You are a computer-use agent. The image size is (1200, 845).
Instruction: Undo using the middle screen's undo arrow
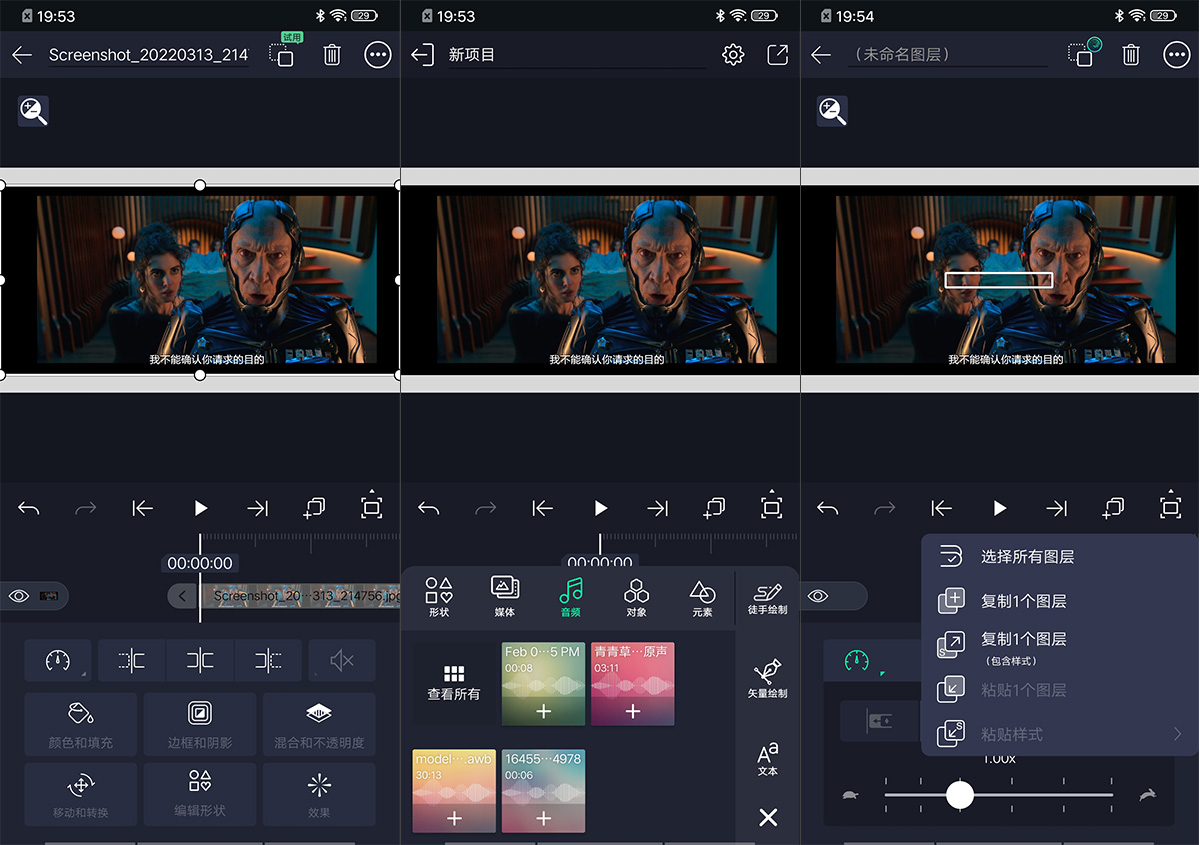point(429,509)
